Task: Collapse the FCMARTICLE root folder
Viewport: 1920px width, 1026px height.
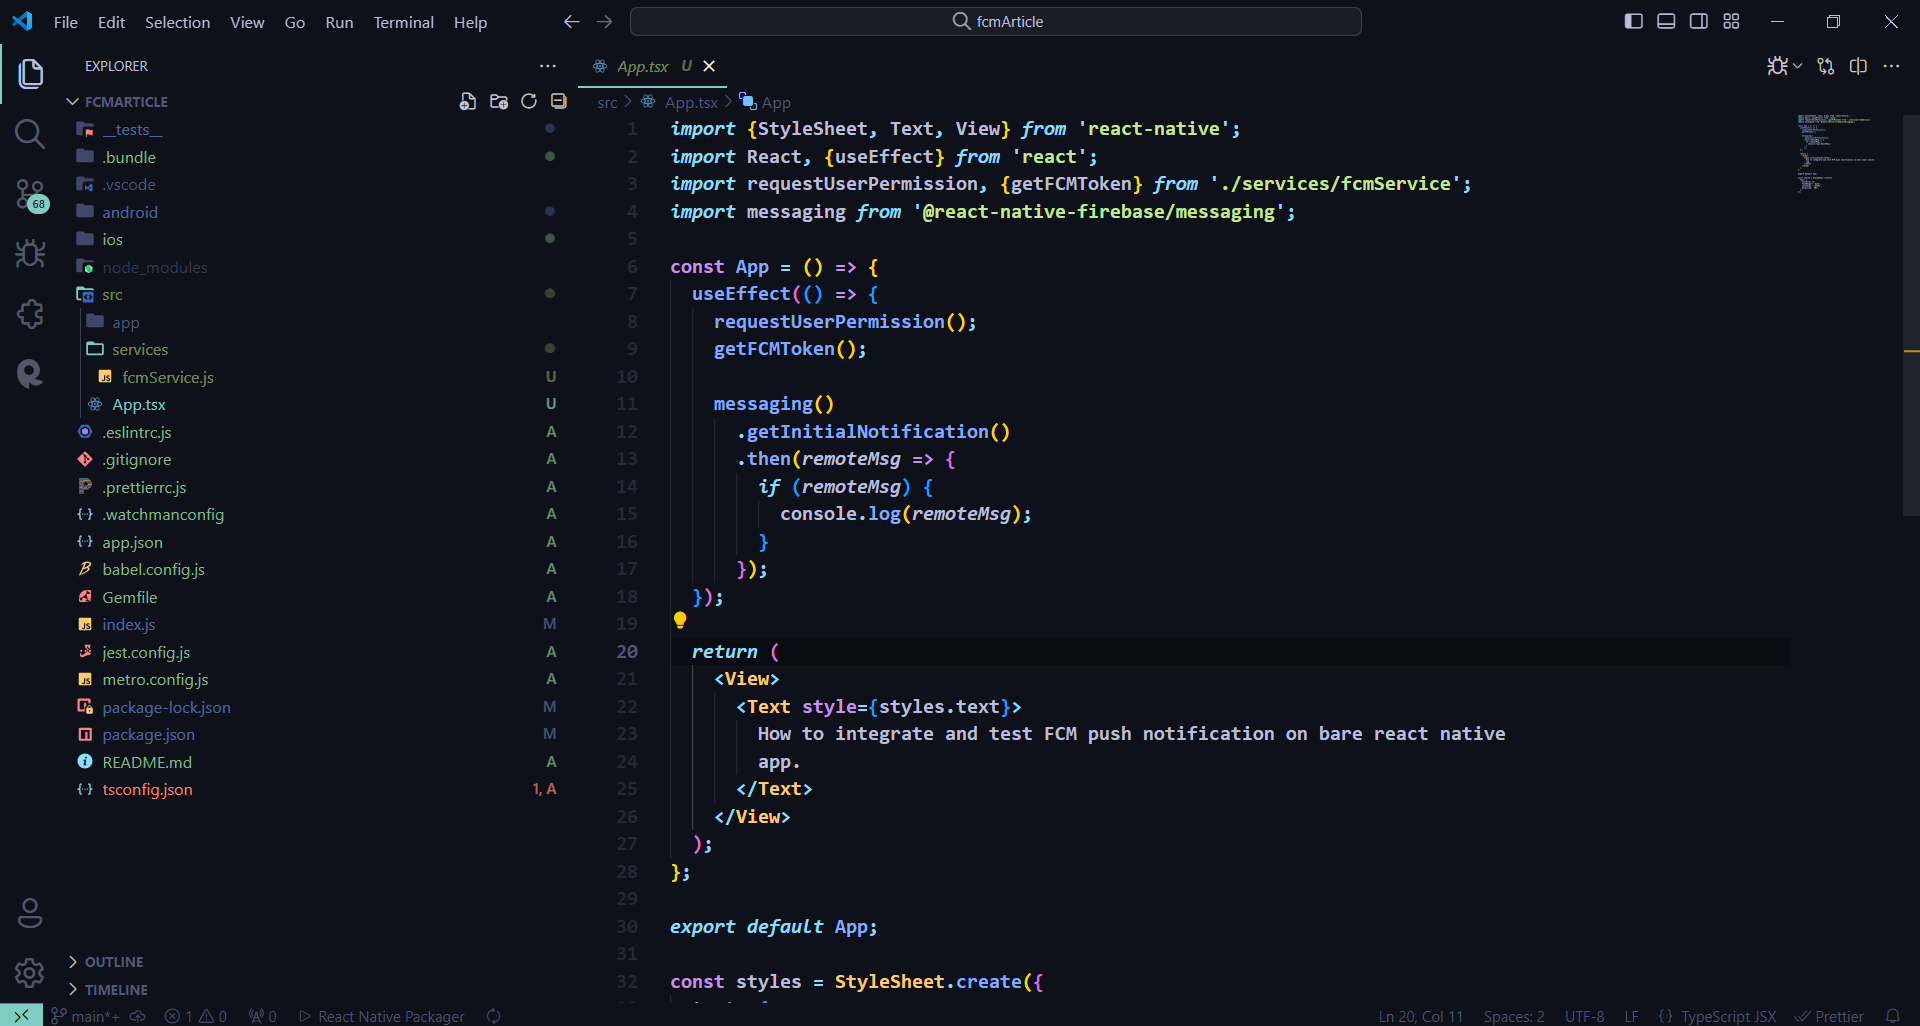Action: point(125,102)
